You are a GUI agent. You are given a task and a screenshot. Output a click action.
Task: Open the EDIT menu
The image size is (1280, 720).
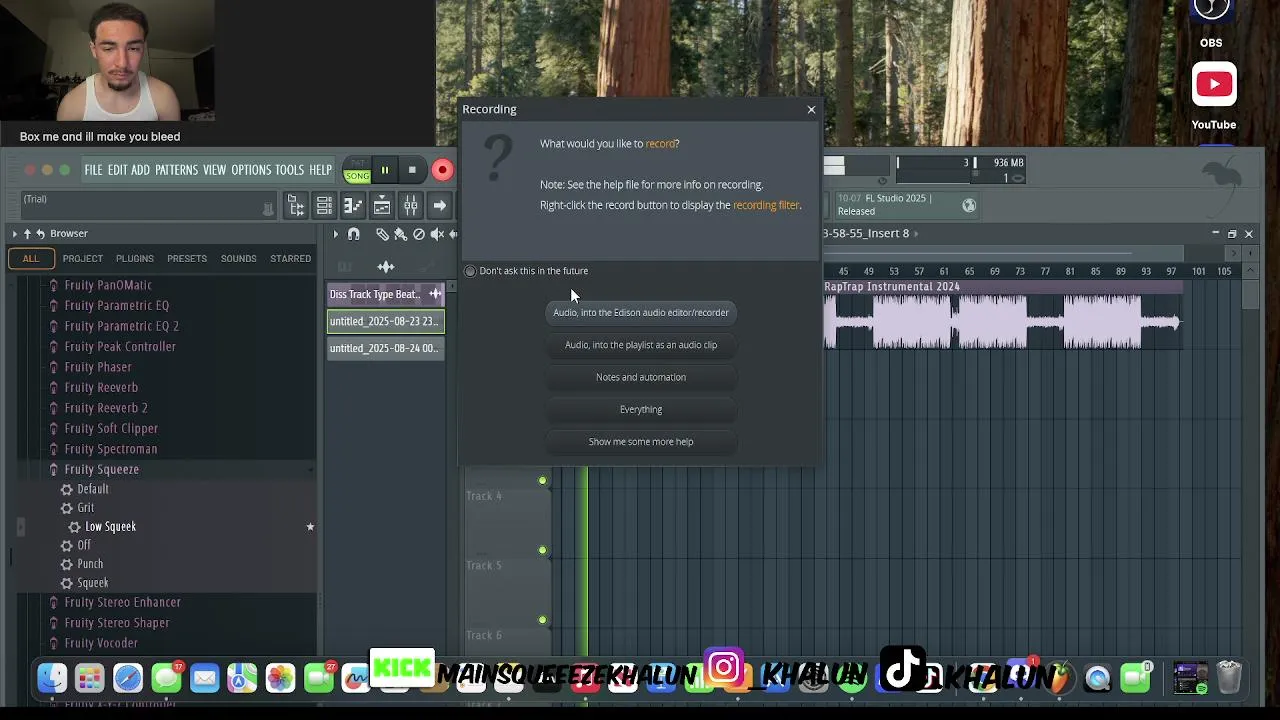pos(117,170)
